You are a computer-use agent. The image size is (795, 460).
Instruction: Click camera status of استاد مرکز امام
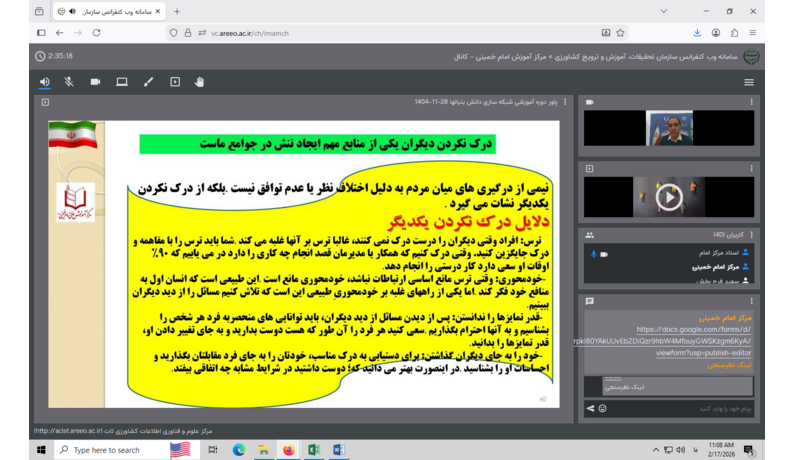(604, 254)
